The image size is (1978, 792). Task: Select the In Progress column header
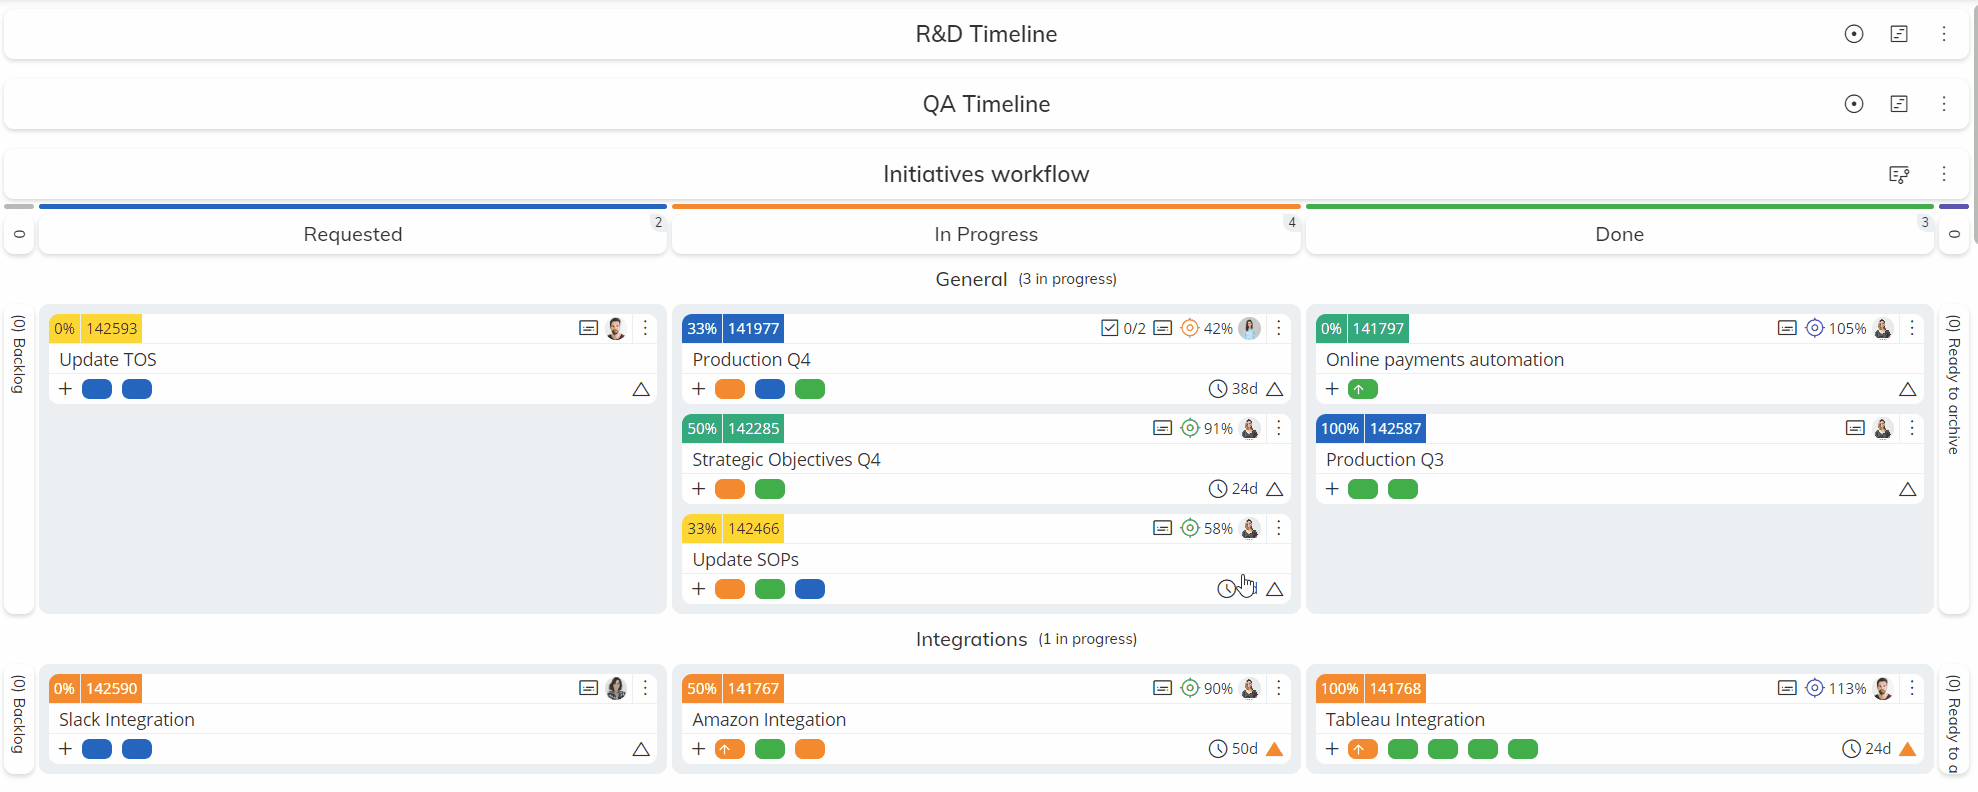986,234
